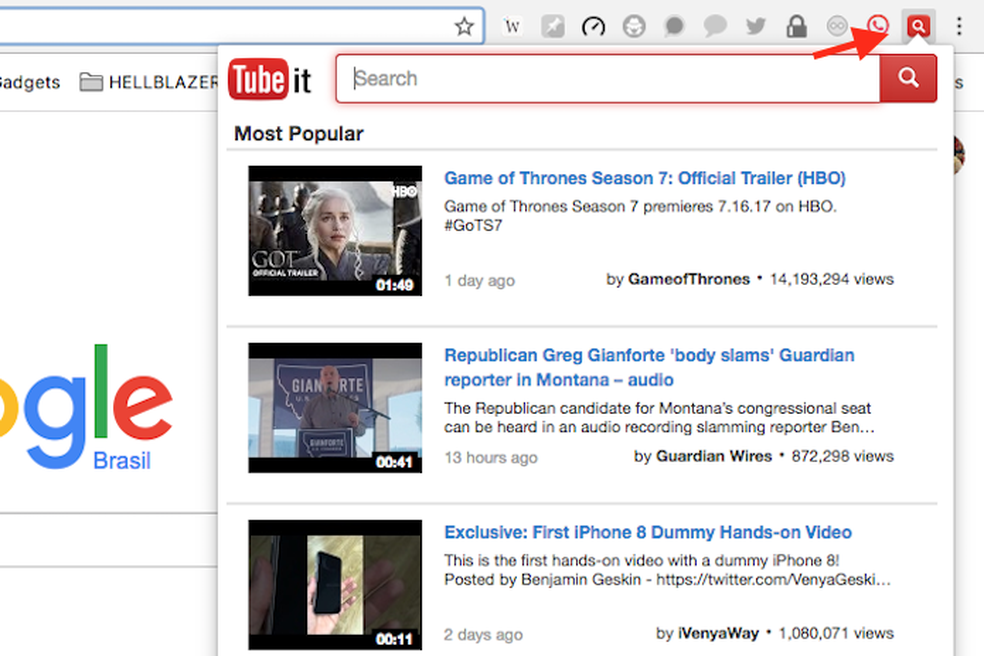This screenshot has width=984, height=656.
Task: Open Game of Thrones Season 7 trailer link
Action: point(644,178)
